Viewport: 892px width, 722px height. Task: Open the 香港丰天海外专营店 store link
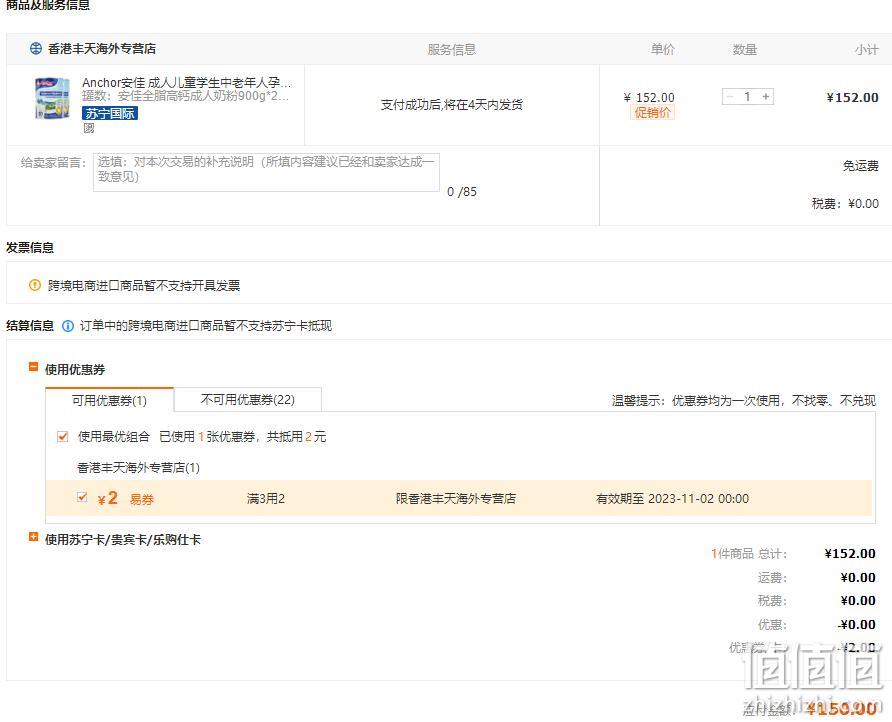click(102, 49)
